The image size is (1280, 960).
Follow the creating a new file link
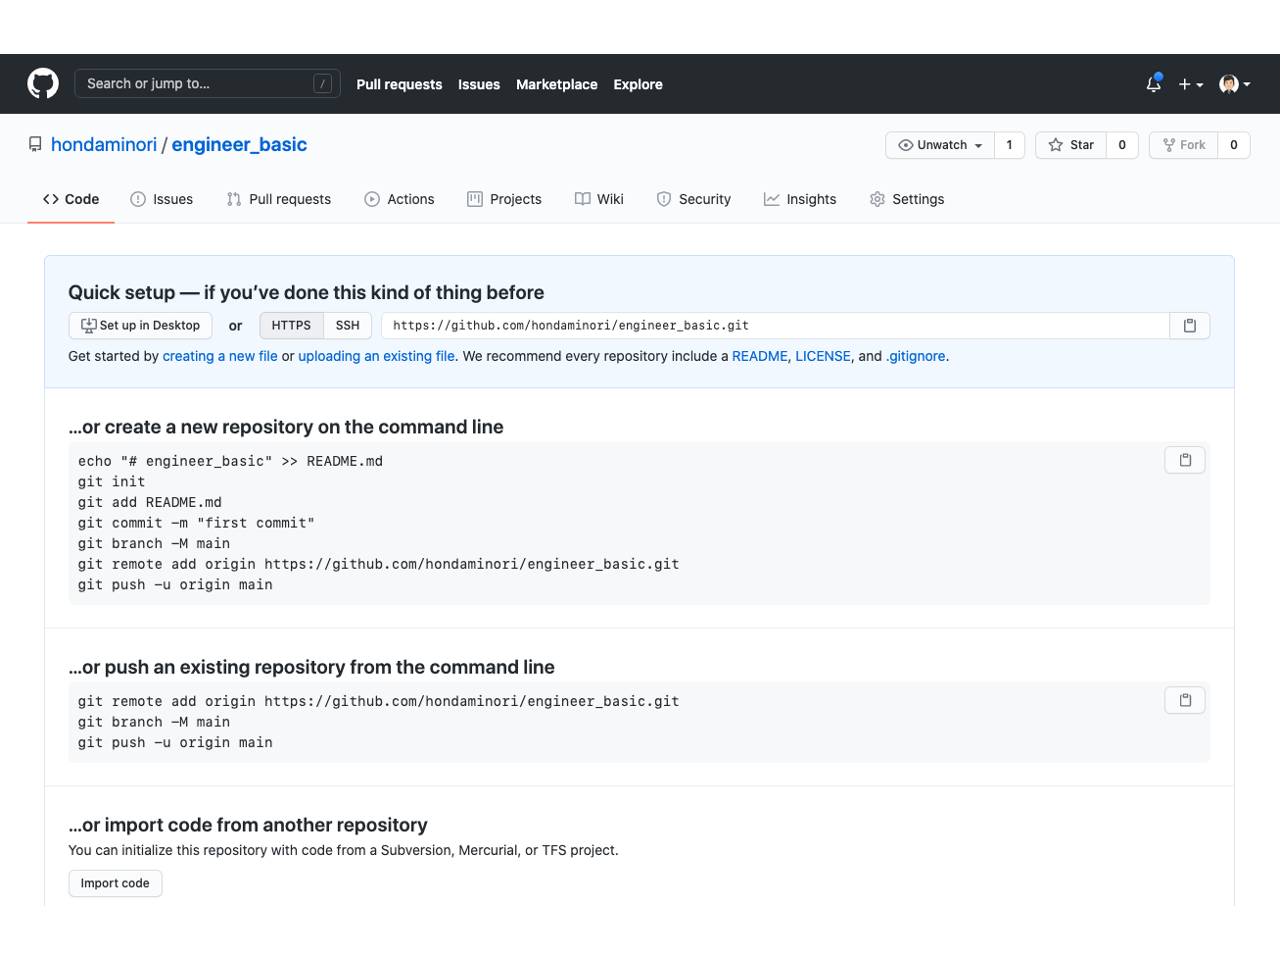(220, 356)
